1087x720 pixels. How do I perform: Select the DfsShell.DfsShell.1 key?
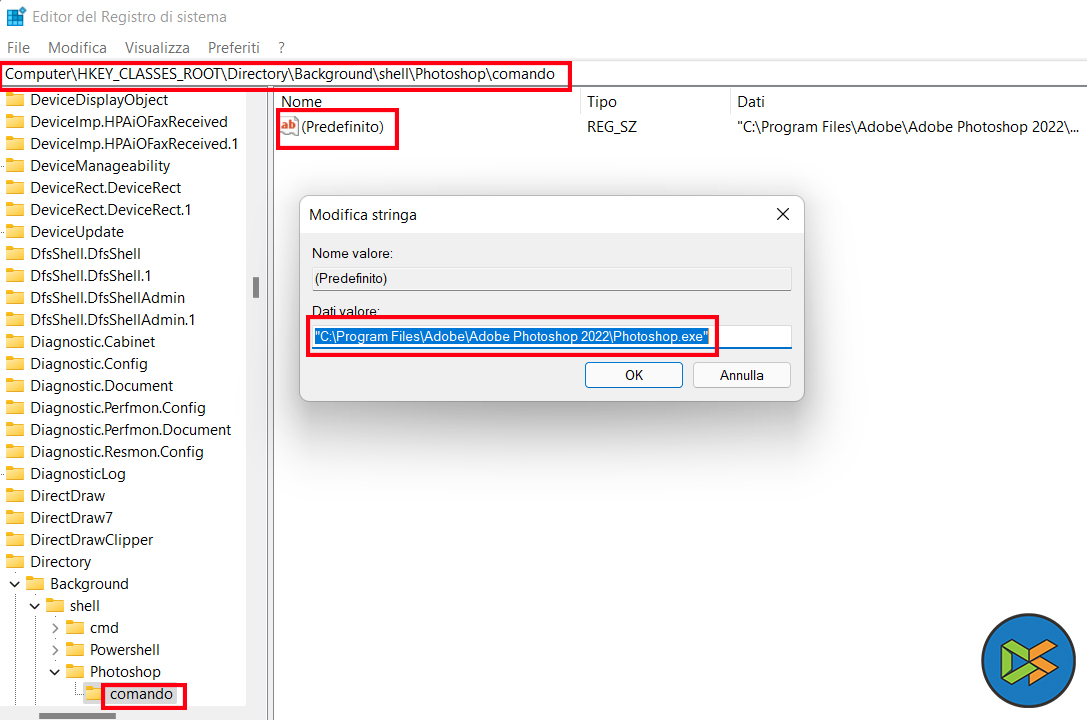90,276
